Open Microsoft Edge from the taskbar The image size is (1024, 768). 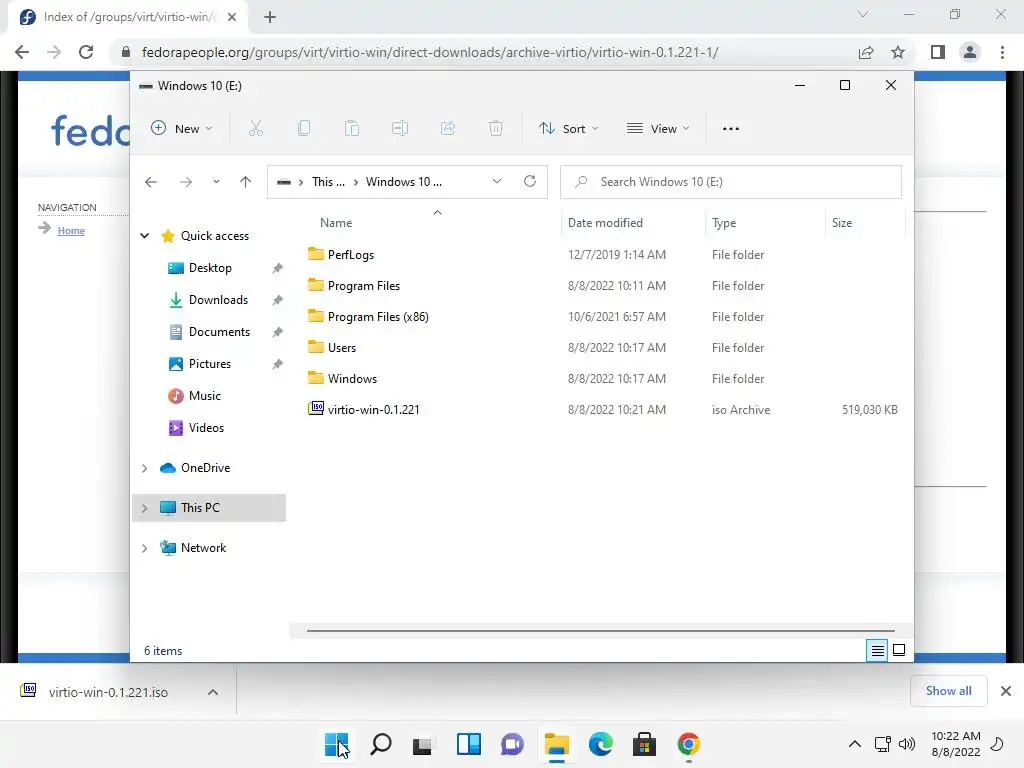(x=601, y=744)
